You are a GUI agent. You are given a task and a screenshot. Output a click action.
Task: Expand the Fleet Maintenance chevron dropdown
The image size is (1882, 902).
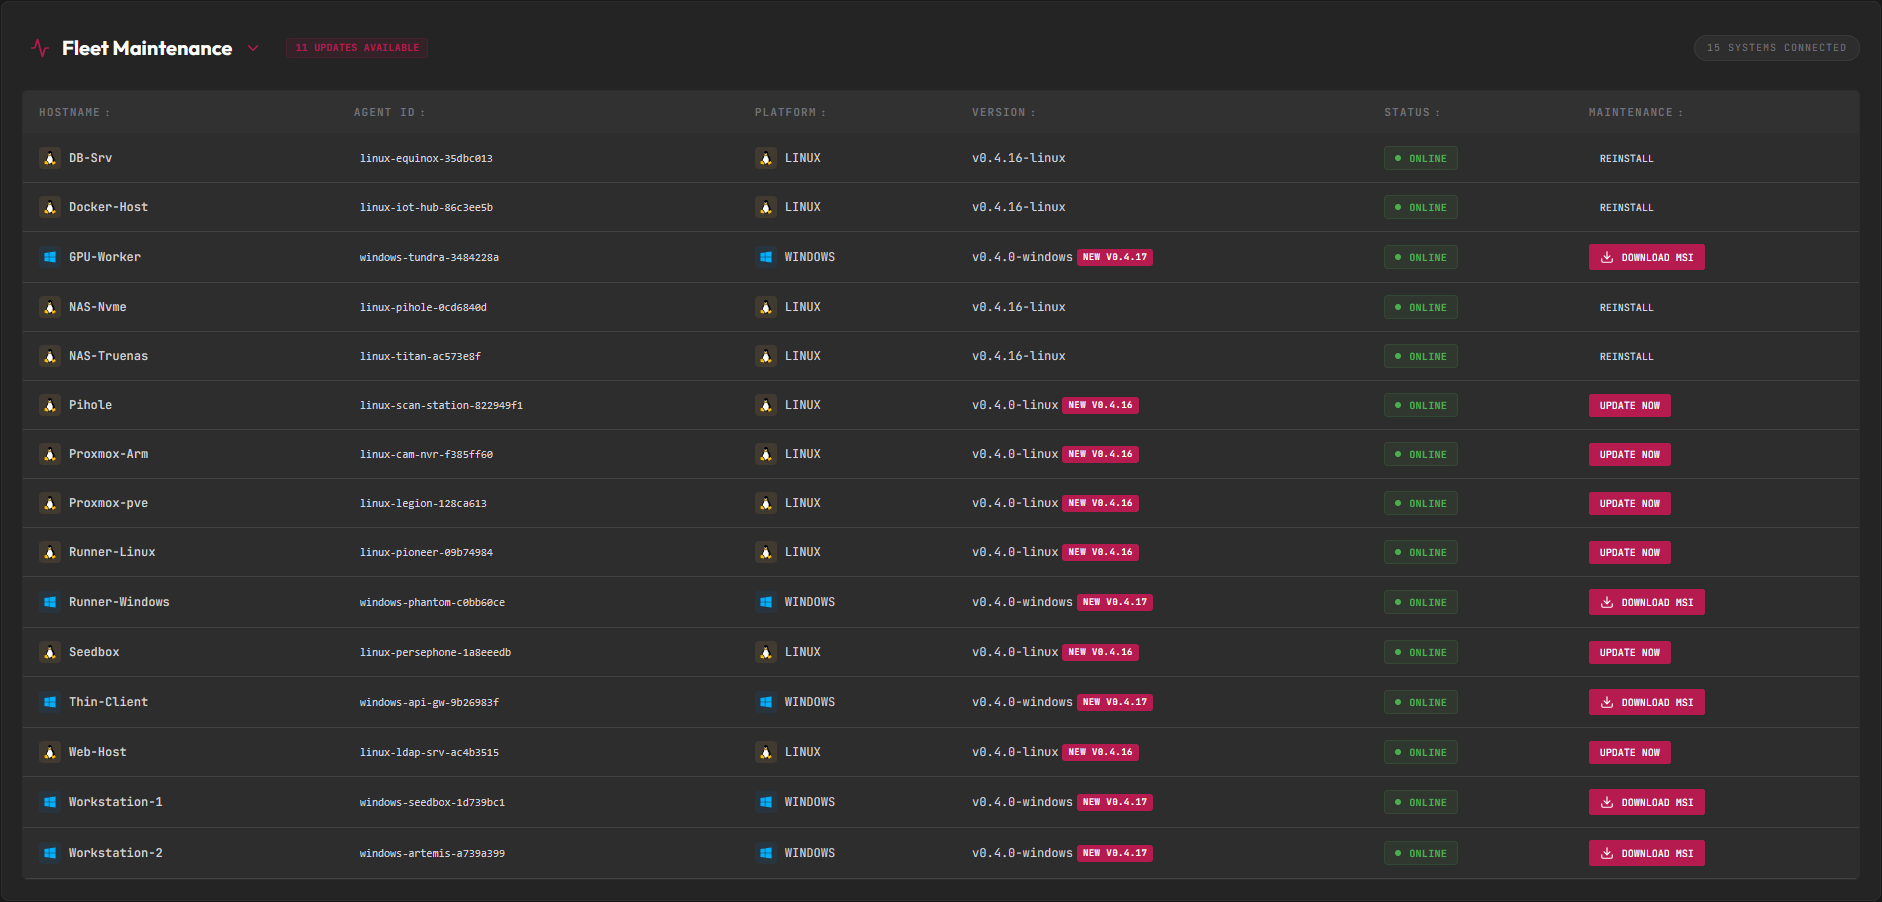(253, 48)
